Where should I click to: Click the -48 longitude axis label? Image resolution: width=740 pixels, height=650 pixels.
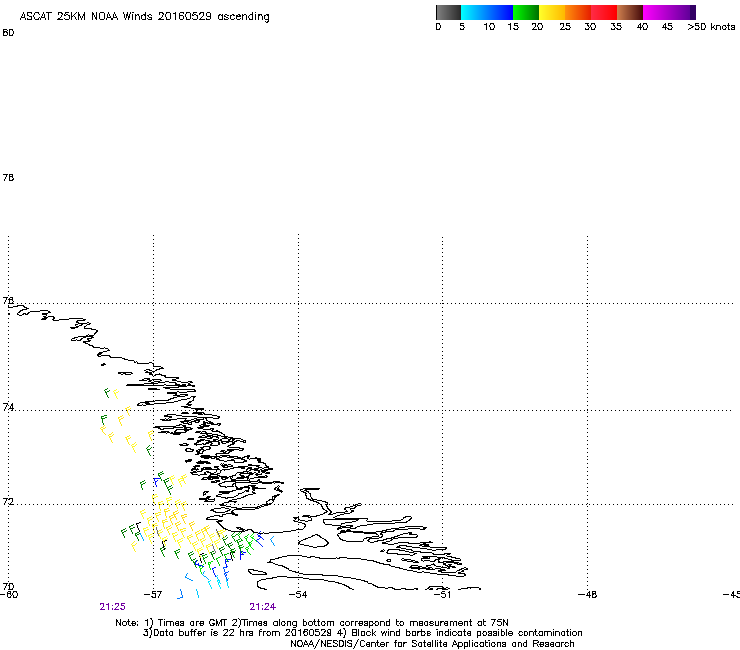588,594
